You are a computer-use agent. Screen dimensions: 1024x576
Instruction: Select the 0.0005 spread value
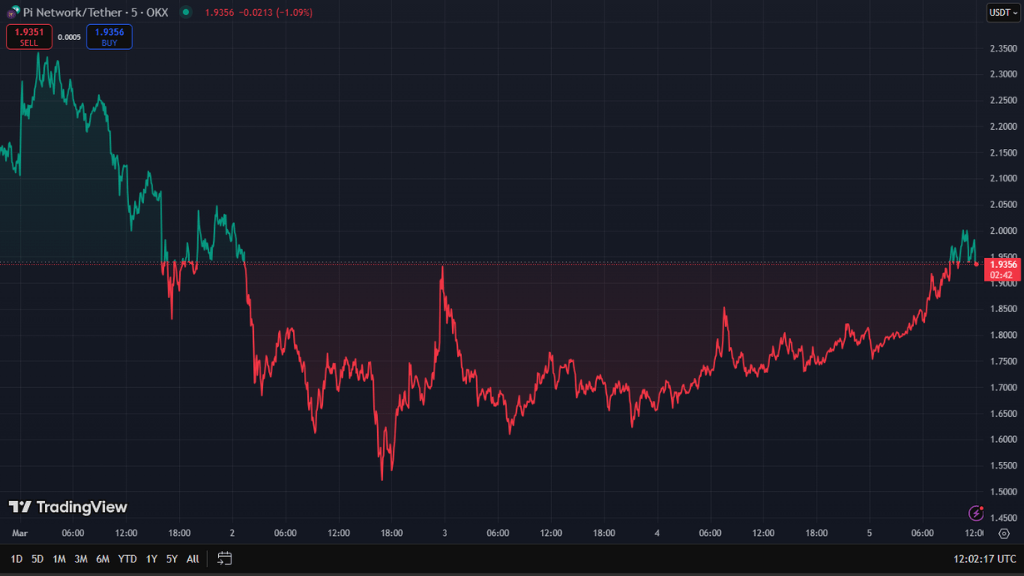[x=69, y=37]
